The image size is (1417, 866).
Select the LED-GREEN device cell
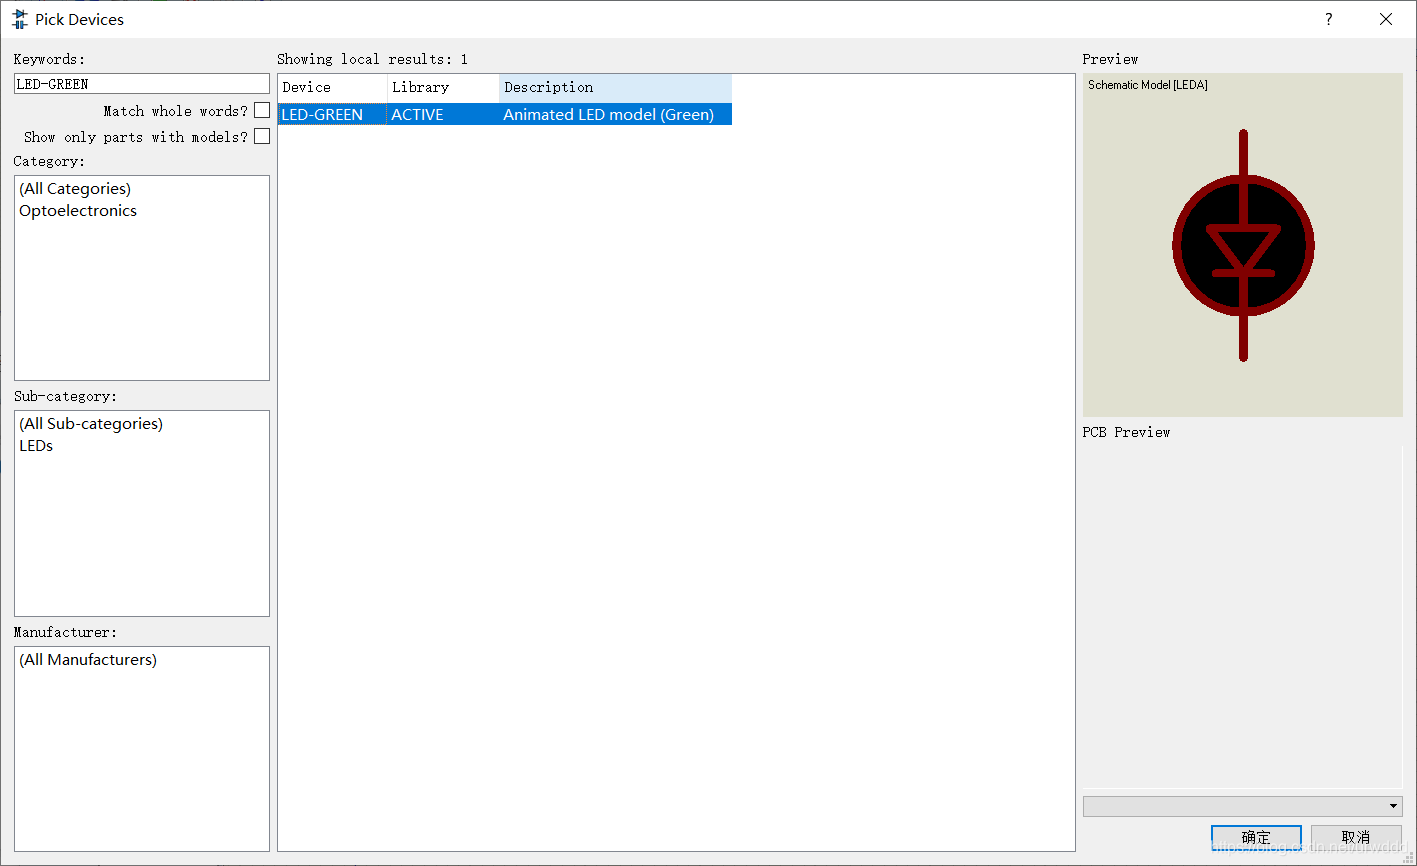tap(332, 114)
